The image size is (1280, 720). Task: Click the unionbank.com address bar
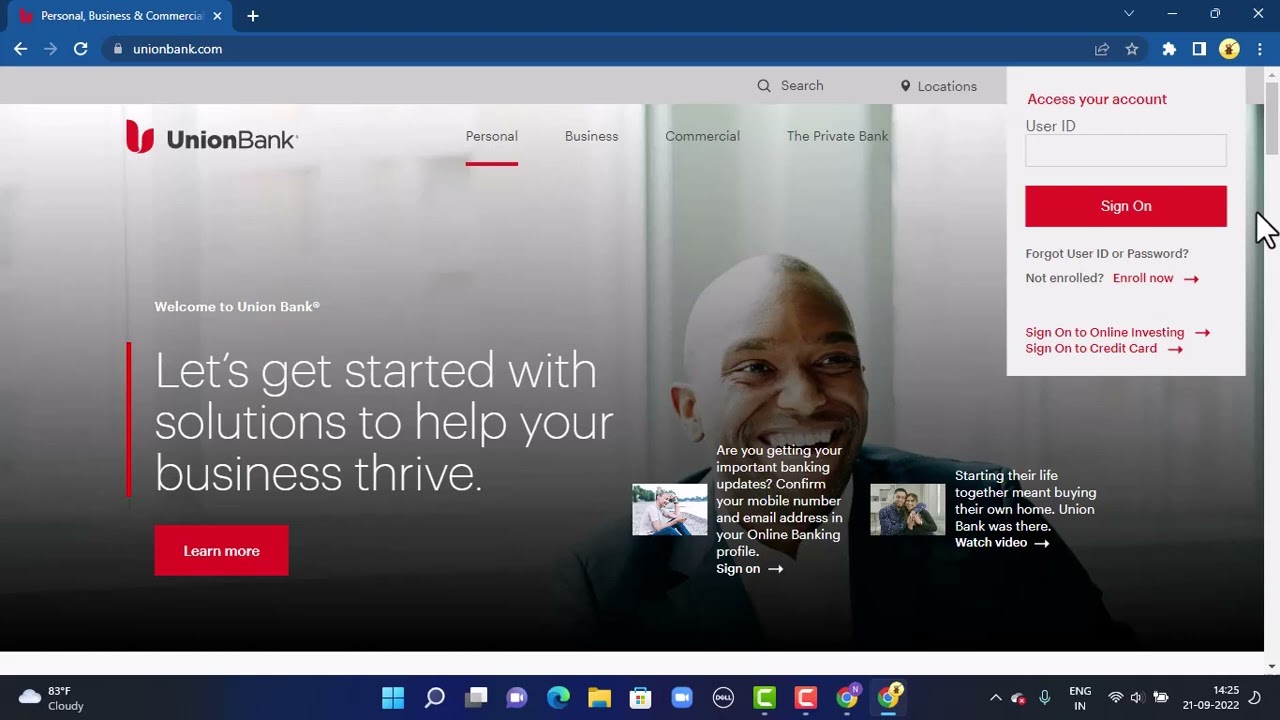coord(600,49)
